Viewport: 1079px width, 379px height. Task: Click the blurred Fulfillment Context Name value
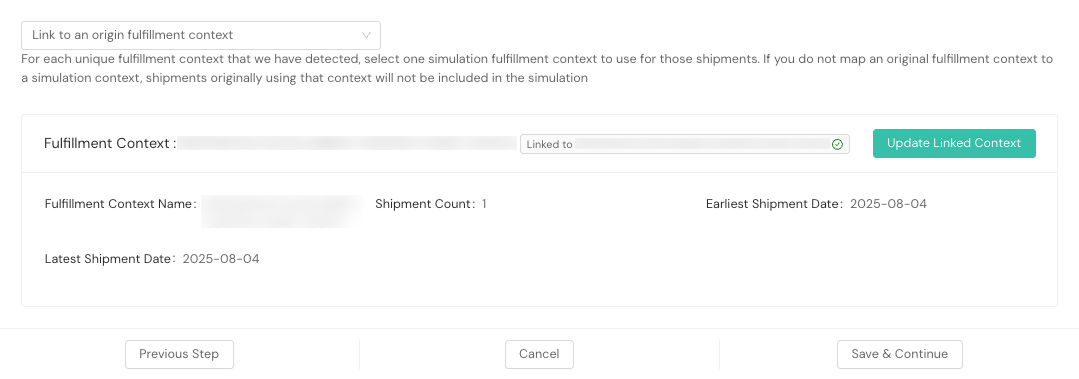(282, 210)
